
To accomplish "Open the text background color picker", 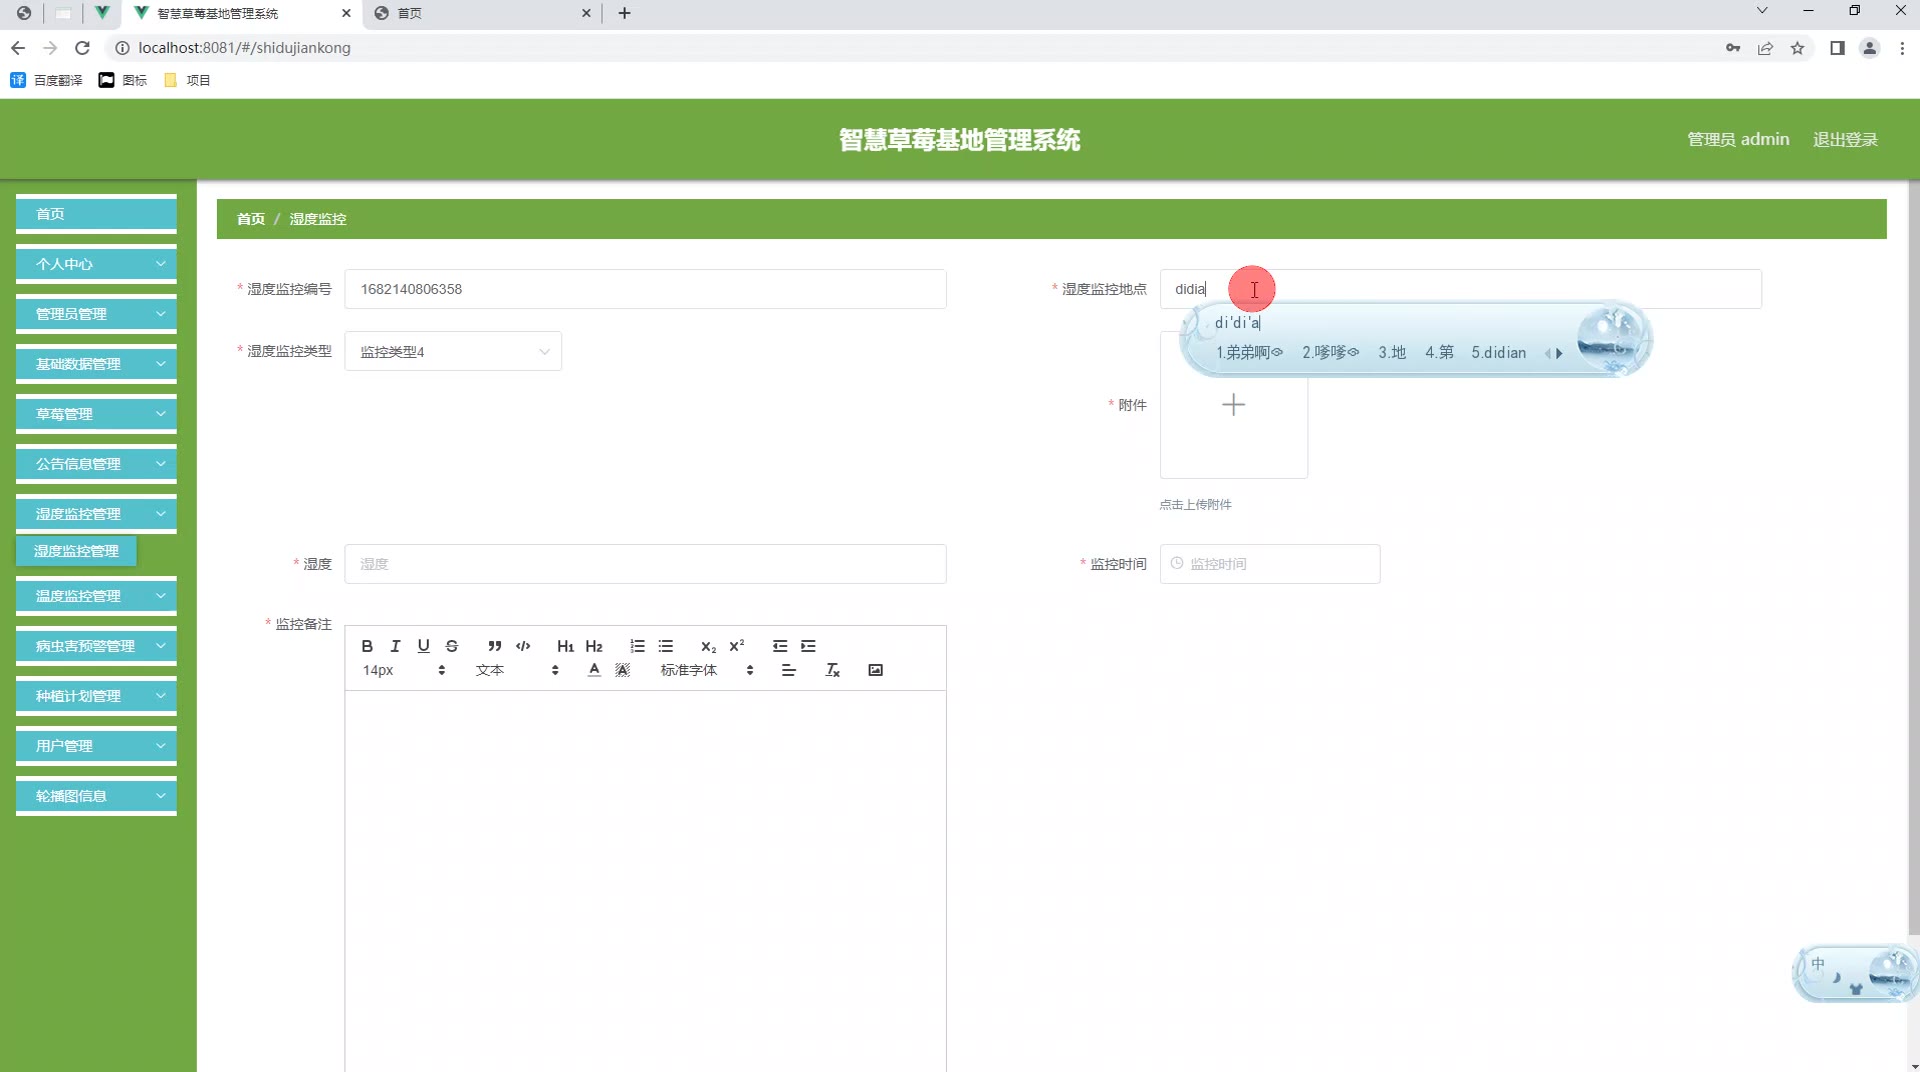I will pos(623,670).
